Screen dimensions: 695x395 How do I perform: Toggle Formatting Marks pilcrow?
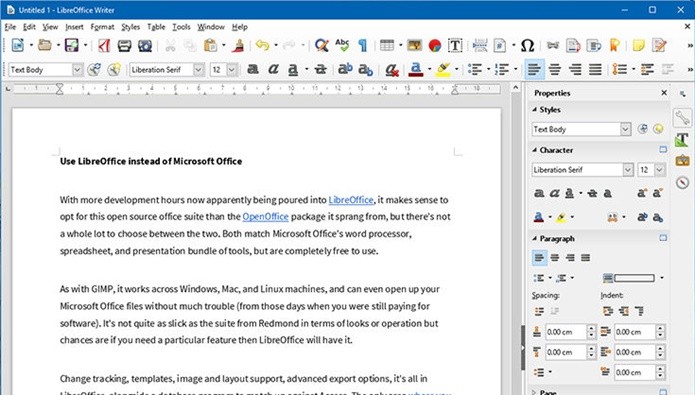click(x=363, y=45)
